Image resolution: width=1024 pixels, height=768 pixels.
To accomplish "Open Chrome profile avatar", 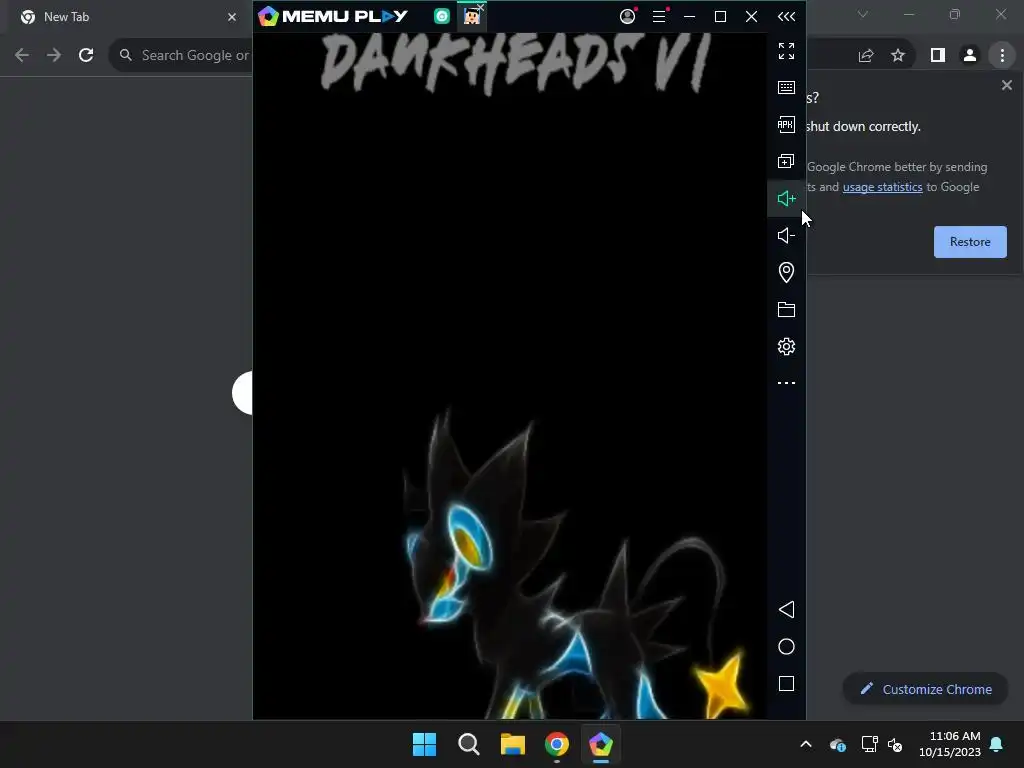I will pos(970,56).
